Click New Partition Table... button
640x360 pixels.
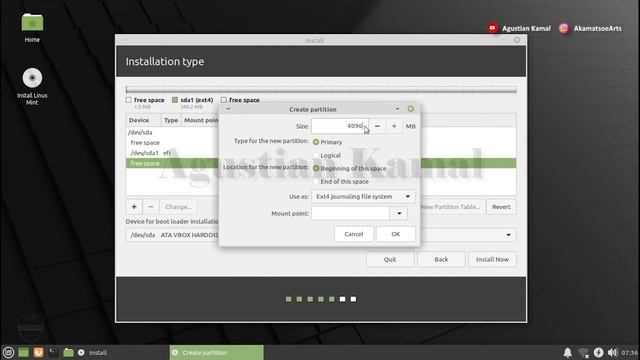click(x=452, y=207)
